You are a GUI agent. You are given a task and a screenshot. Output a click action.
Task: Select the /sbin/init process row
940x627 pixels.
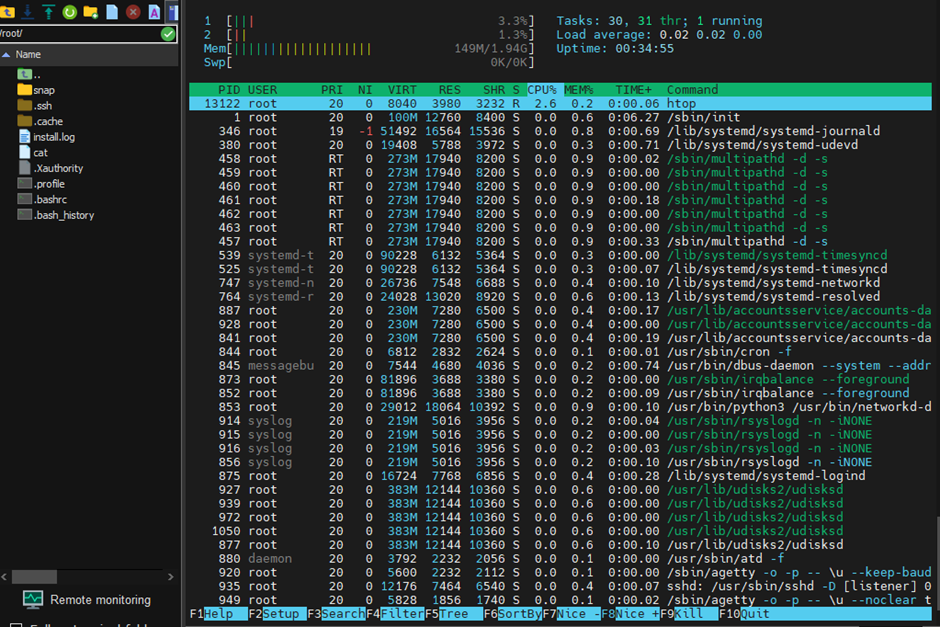560,117
